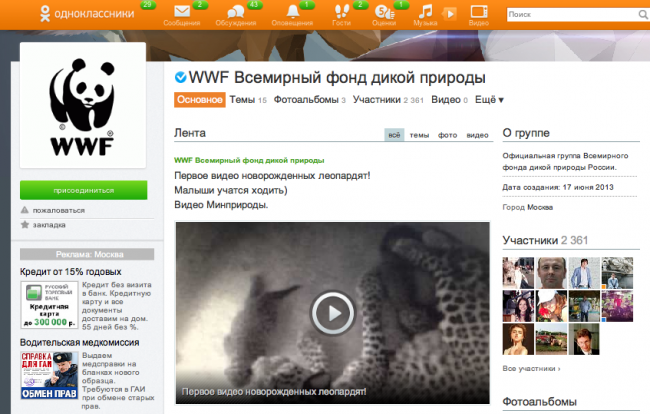Switch to the Видео group tab
The height and width of the screenshot is (414, 650).
(449, 100)
